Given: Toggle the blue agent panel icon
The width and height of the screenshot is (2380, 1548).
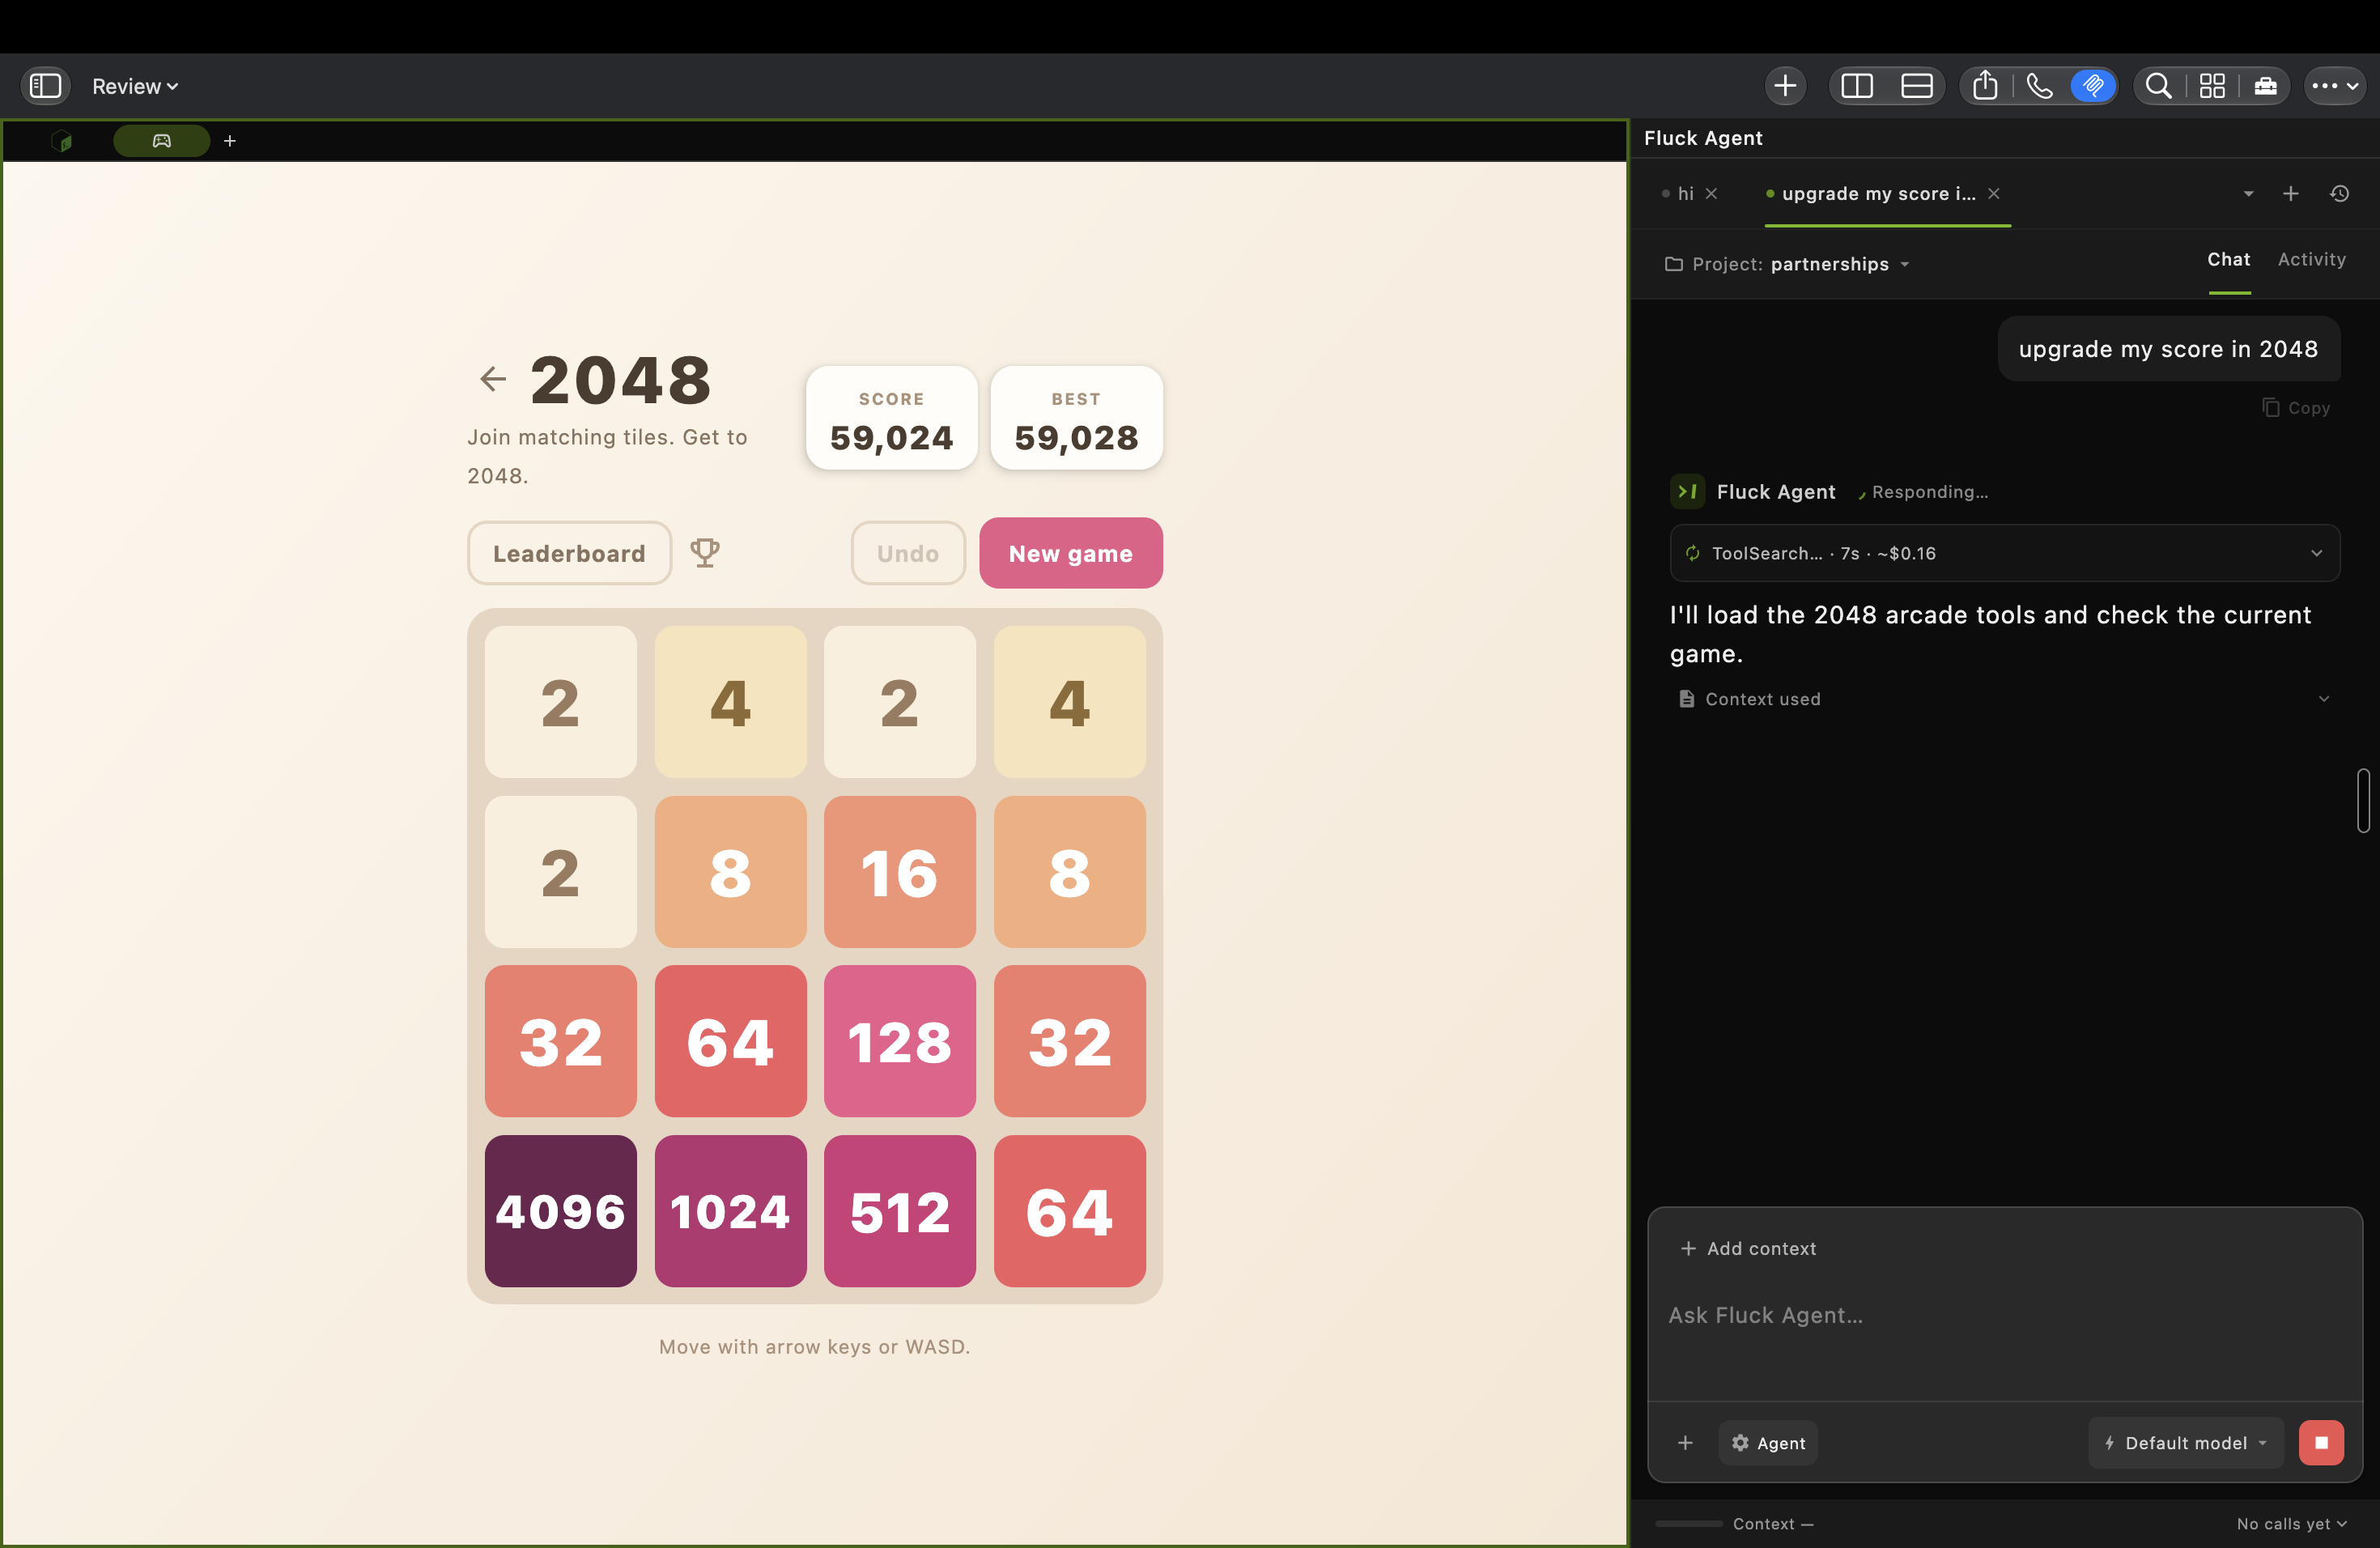Looking at the screenshot, I should tap(2093, 86).
